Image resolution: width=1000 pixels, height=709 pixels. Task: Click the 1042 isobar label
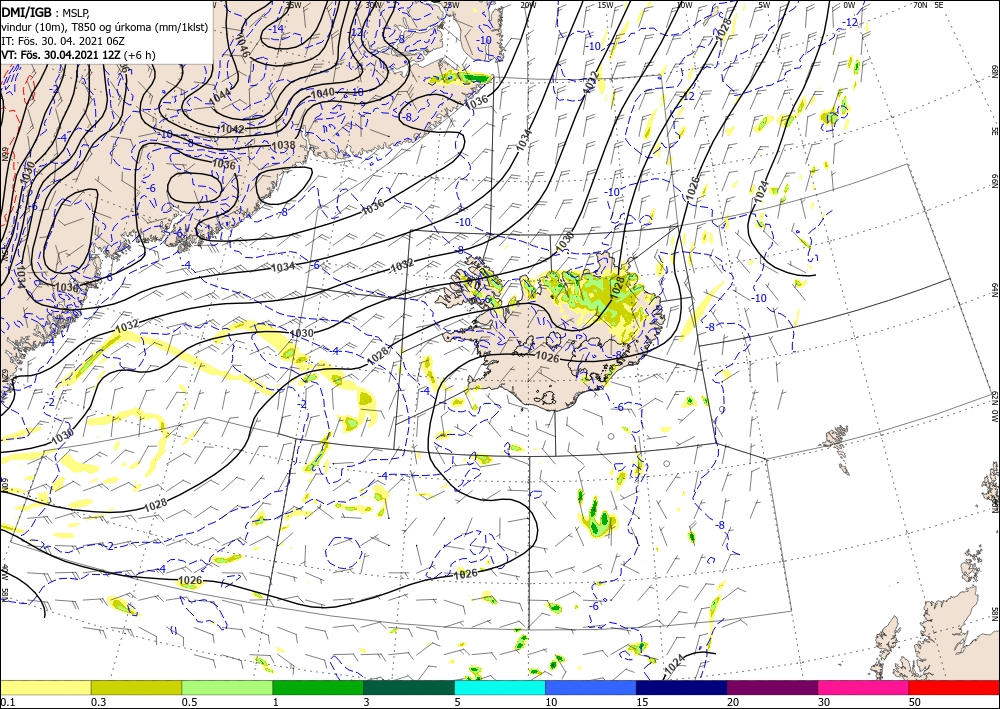[x=231, y=129]
